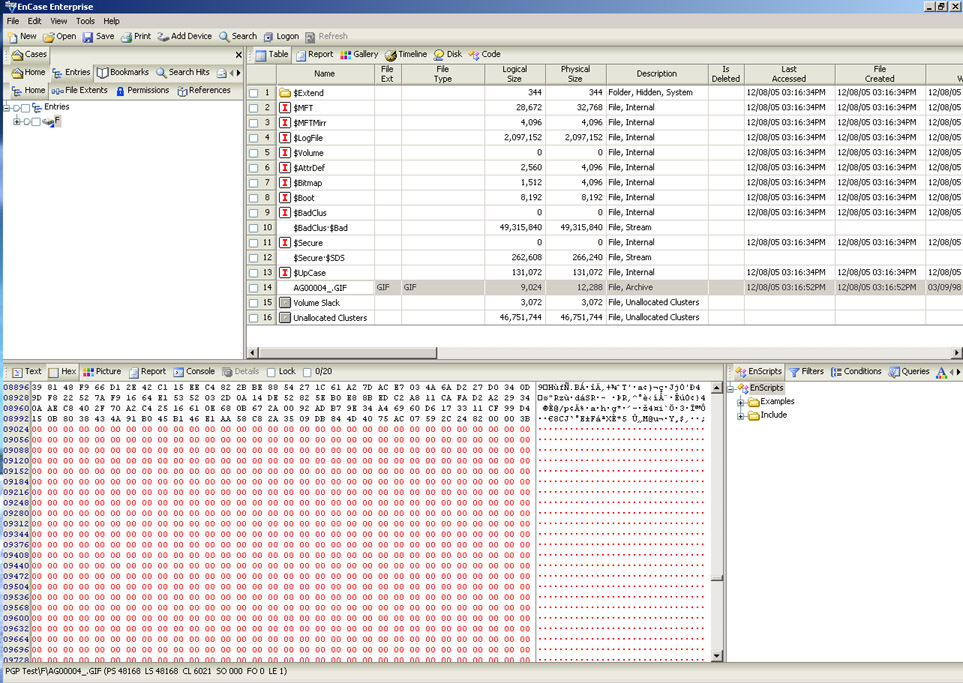Tick the checkbox for row 8 $Boot
The height and width of the screenshot is (683, 963).
pyautogui.click(x=254, y=198)
